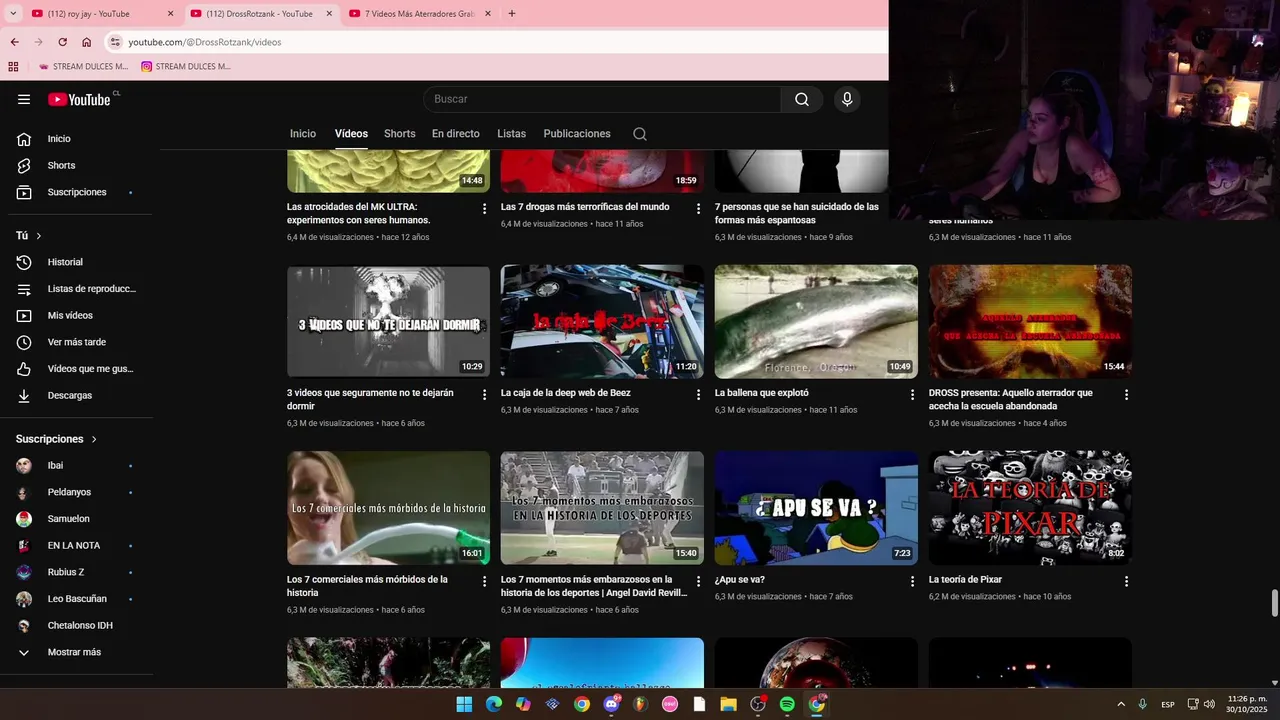Viewport: 1280px width, 720px height.
Task: Open the Chrome tab search dropdown
Action: coord(13,14)
